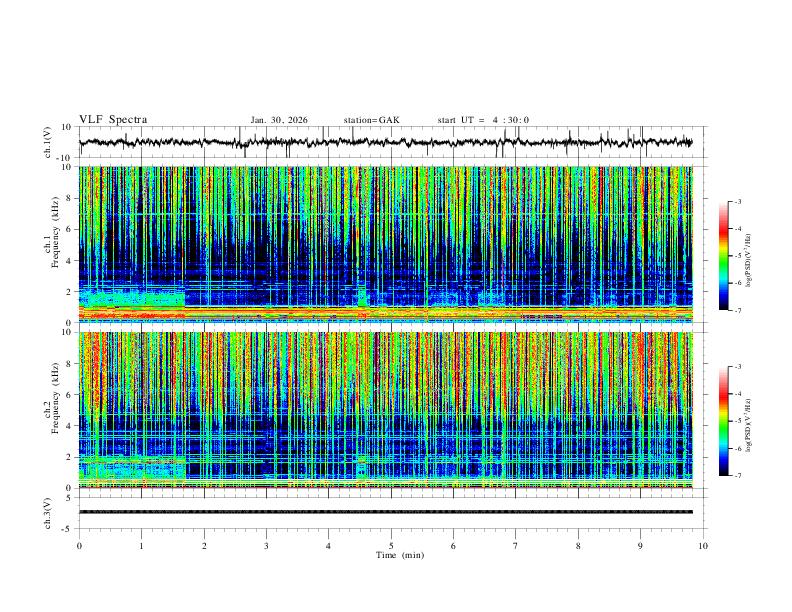Click the 'ch.3(V)' axis label
Image resolution: width=792 pixels, height=612 pixels.
tap(48, 513)
